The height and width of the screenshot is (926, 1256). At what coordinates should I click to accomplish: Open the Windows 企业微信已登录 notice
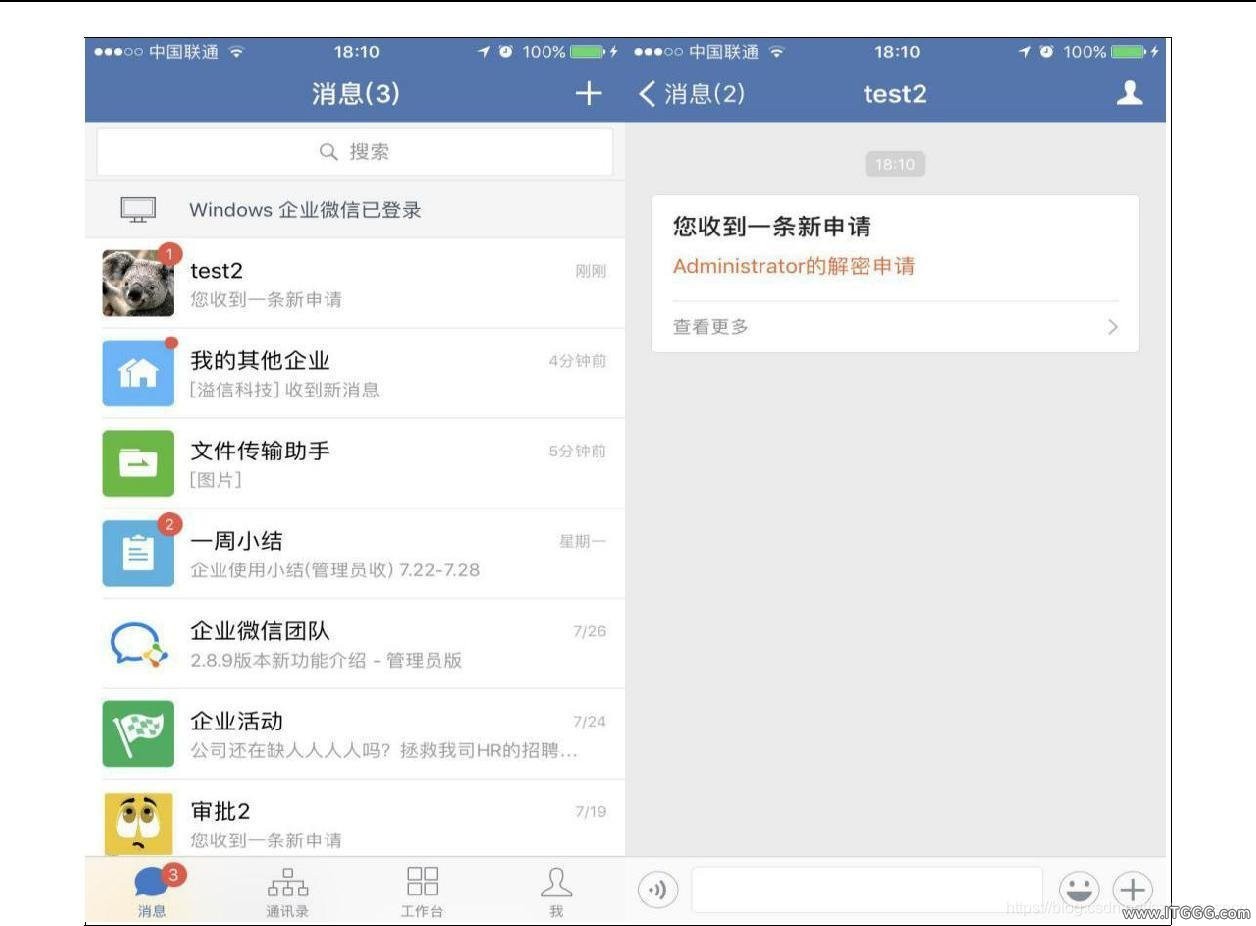click(x=355, y=209)
